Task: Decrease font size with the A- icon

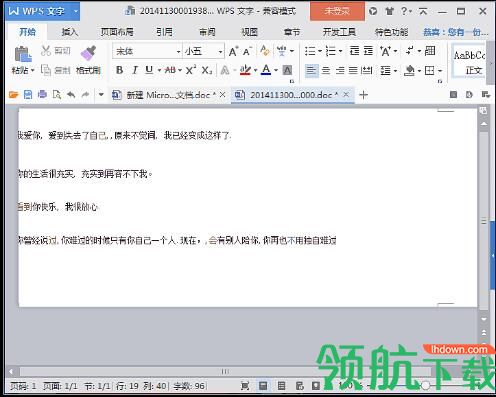Action: (247, 51)
